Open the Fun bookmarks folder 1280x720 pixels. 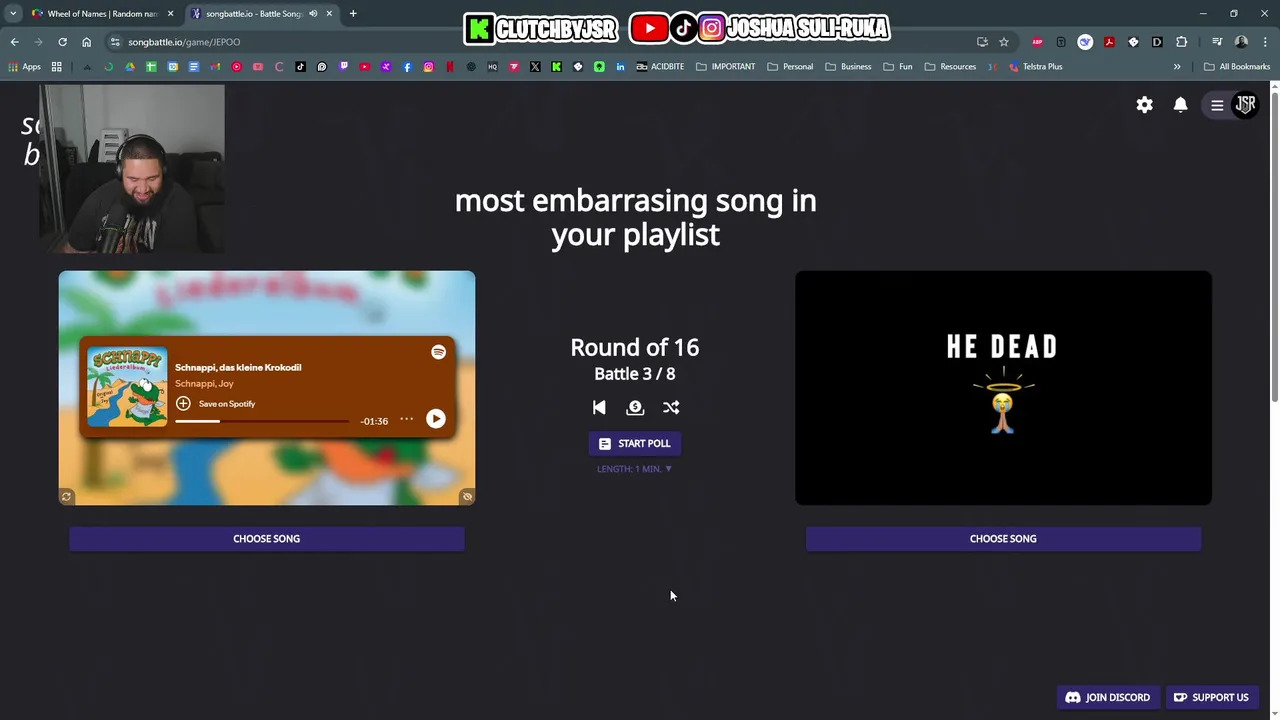pyautogui.click(x=898, y=67)
